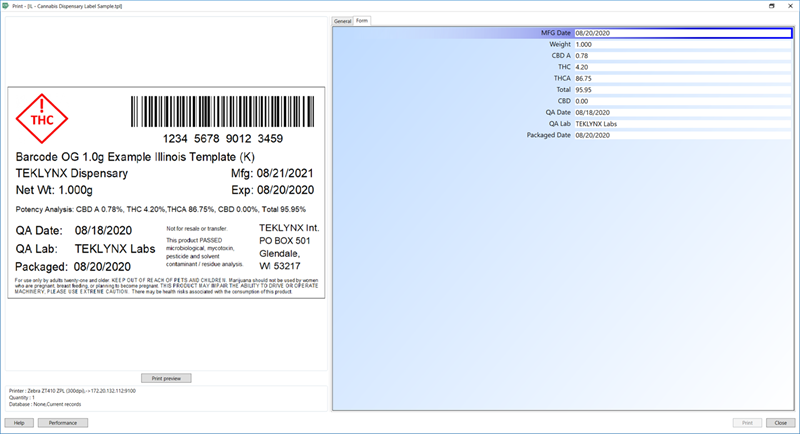The width and height of the screenshot is (800, 434).
Task: Click the adult-use warning text on label
Action: click(166, 286)
